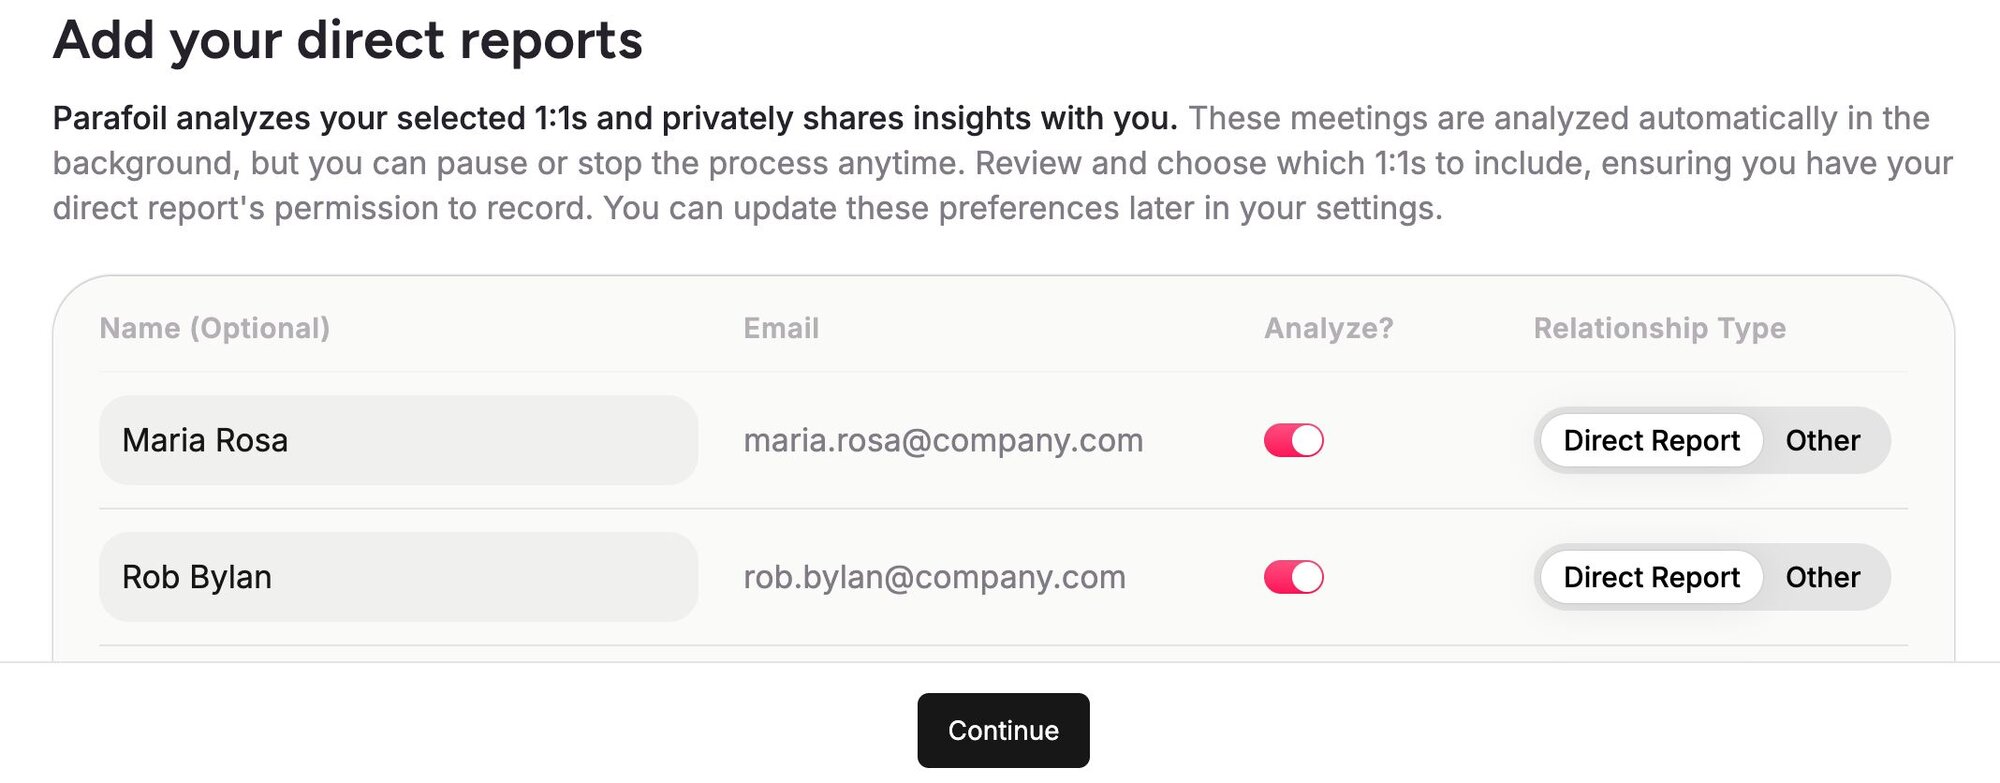Viewport: 2000px width, 783px height.
Task: Mark Rob Bylan's relationship as Other
Action: pos(1822,577)
